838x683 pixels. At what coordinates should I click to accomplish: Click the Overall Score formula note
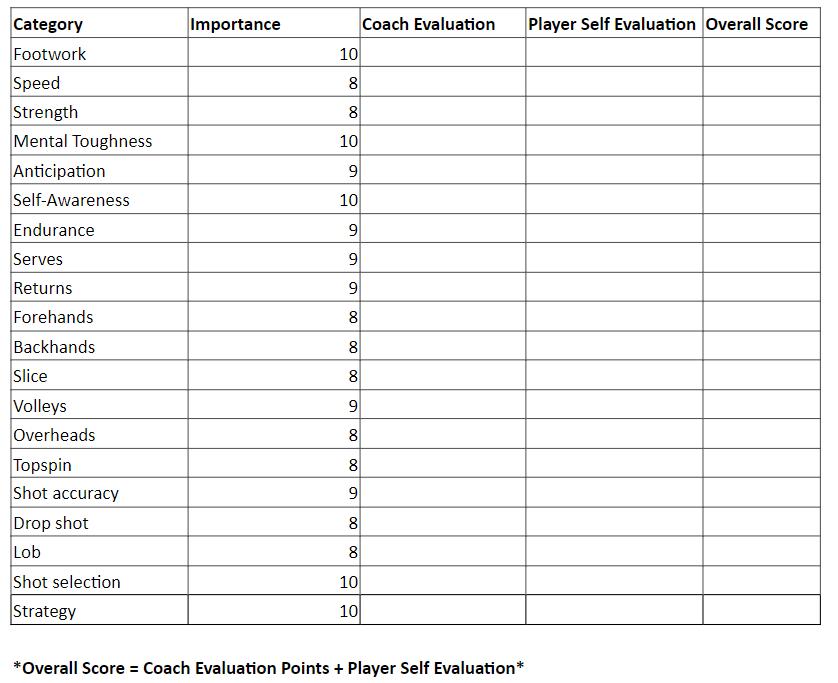coord(268,668)
